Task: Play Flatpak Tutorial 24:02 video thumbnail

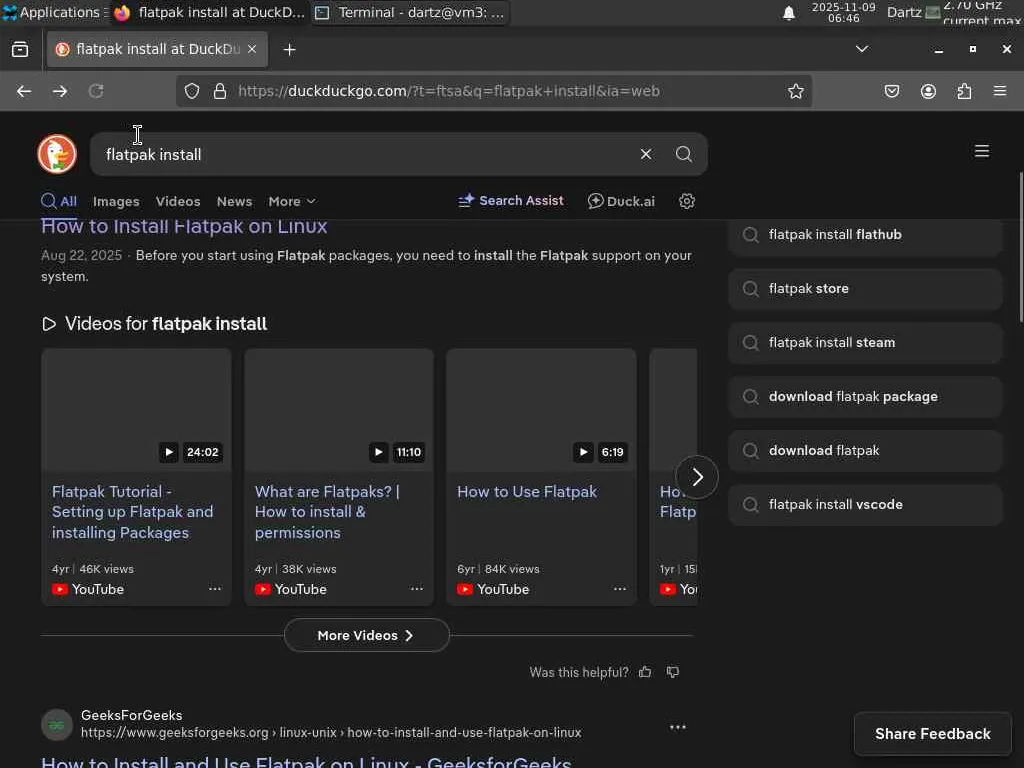Action: point(136,409)
